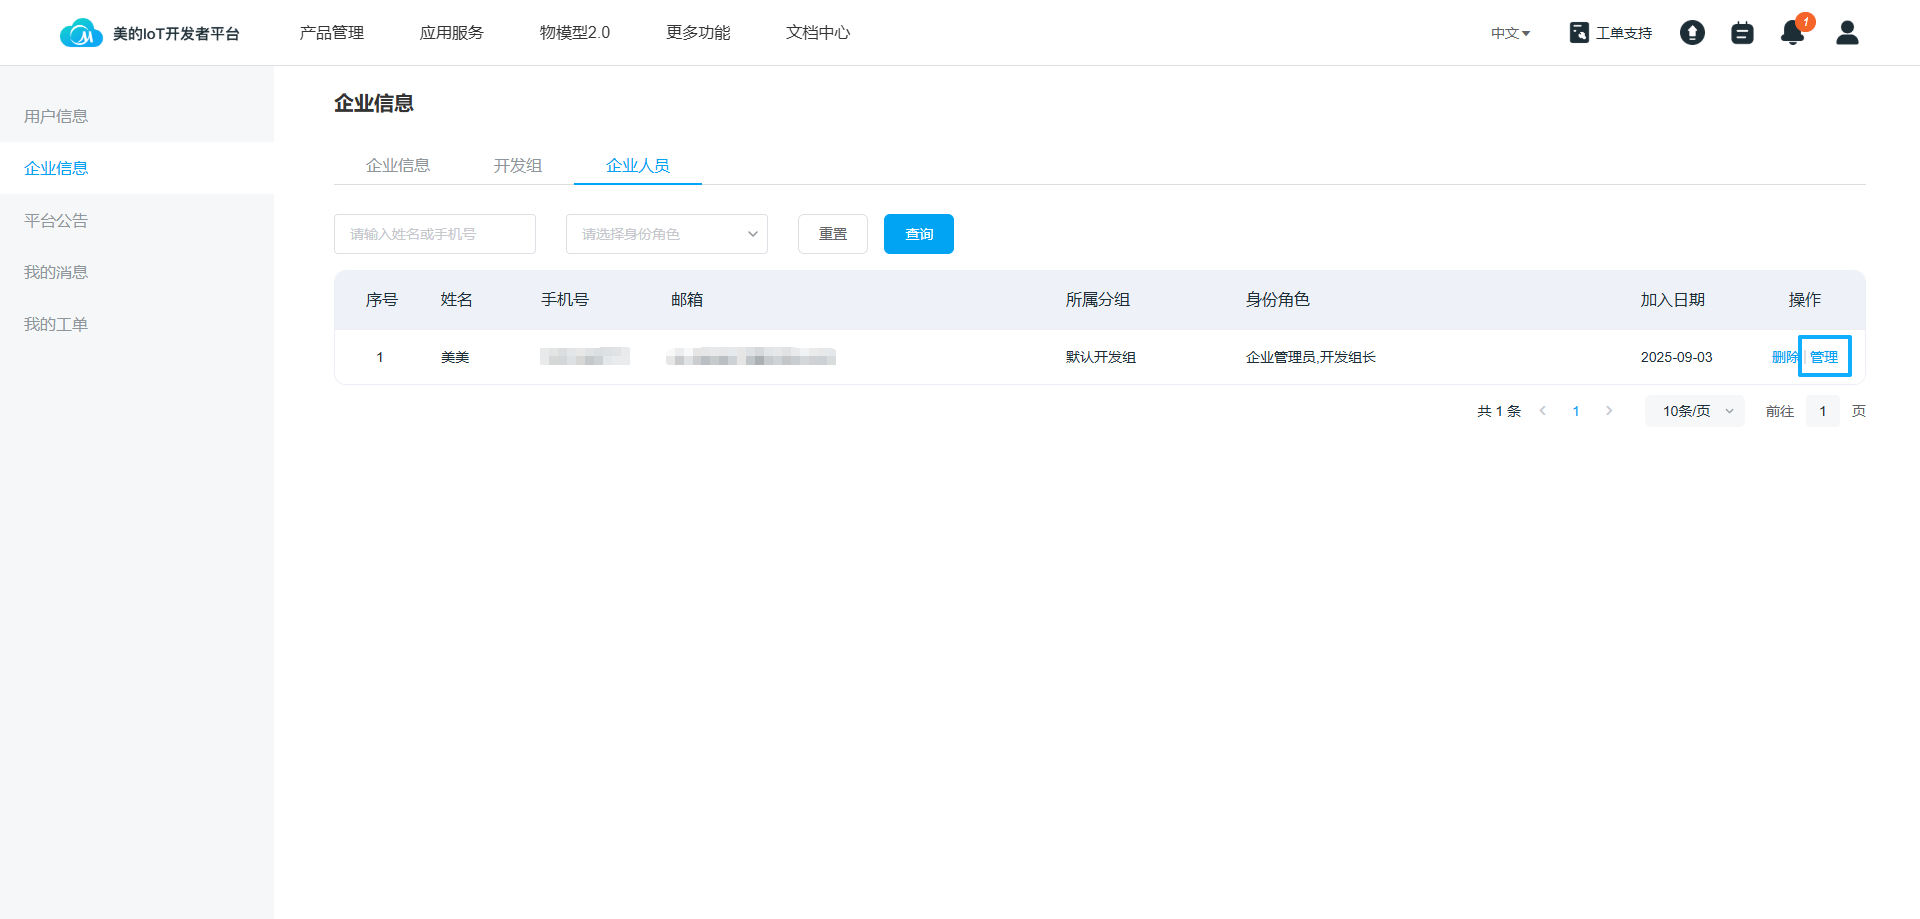Click the Midea IoT cloud logo
Image resolution: width=1920 pixels, height=919 pixels.
pyautogui.click(x=81, y=33)
